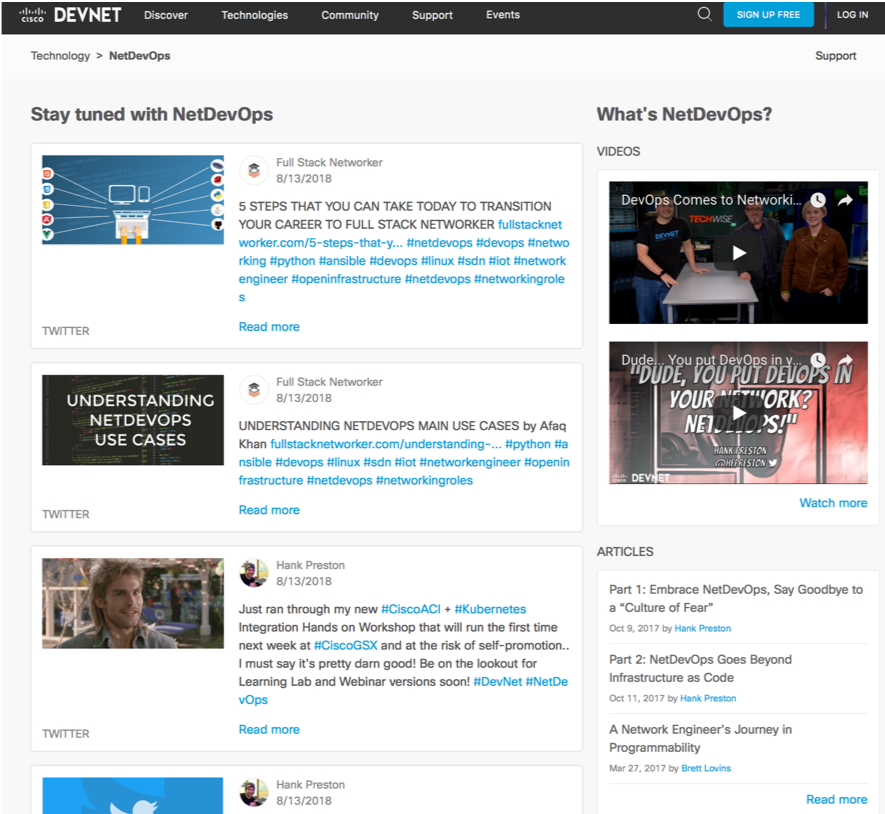Click the search icon in the top navigation
Viewport: 885px width, 814px height.
pos(704,14)
